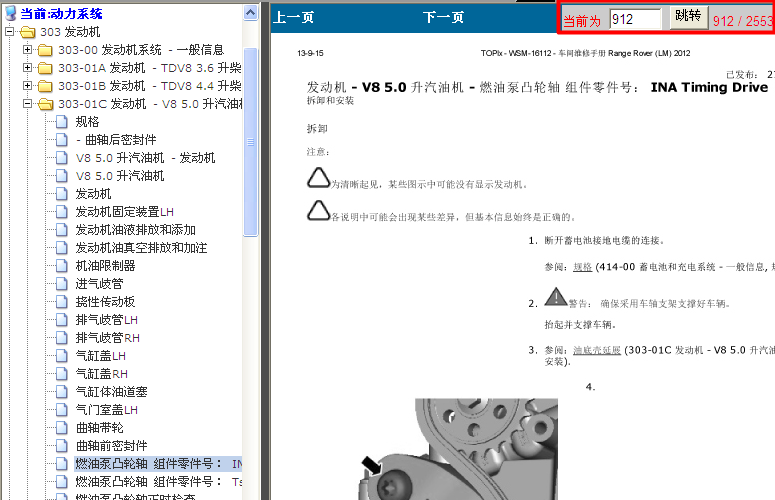The image size is (775, 500).
Task: Follow the 规格 link in step 1
Action: (x=582, y=267)
